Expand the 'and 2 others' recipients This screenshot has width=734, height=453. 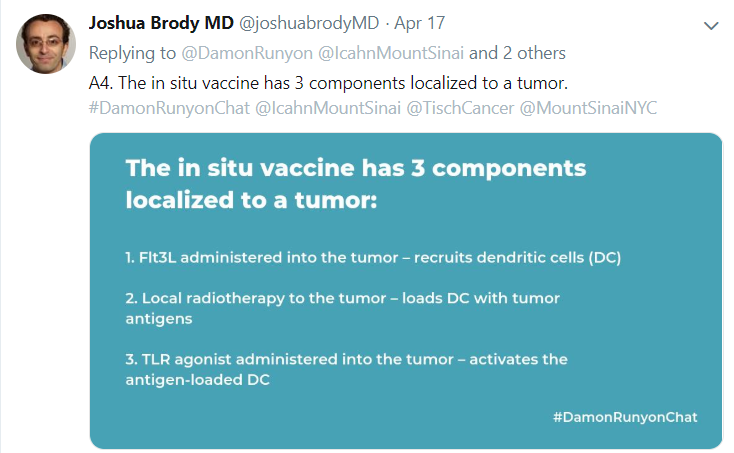[517, 53]
